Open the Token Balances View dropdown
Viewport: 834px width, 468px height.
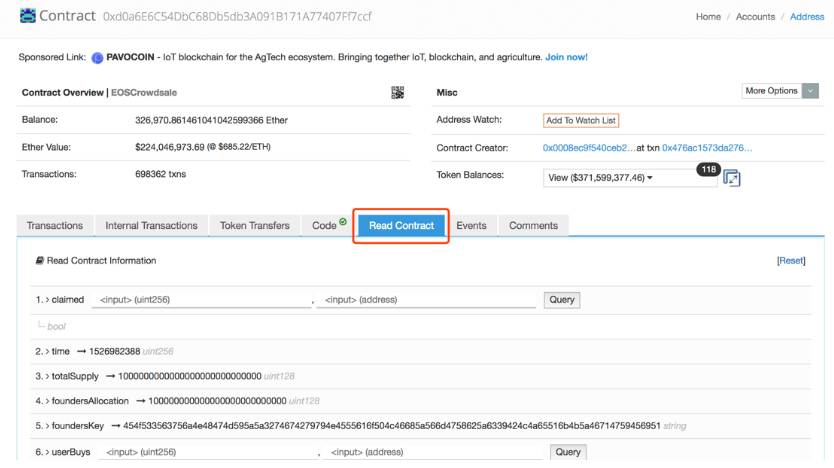(630, 178)
